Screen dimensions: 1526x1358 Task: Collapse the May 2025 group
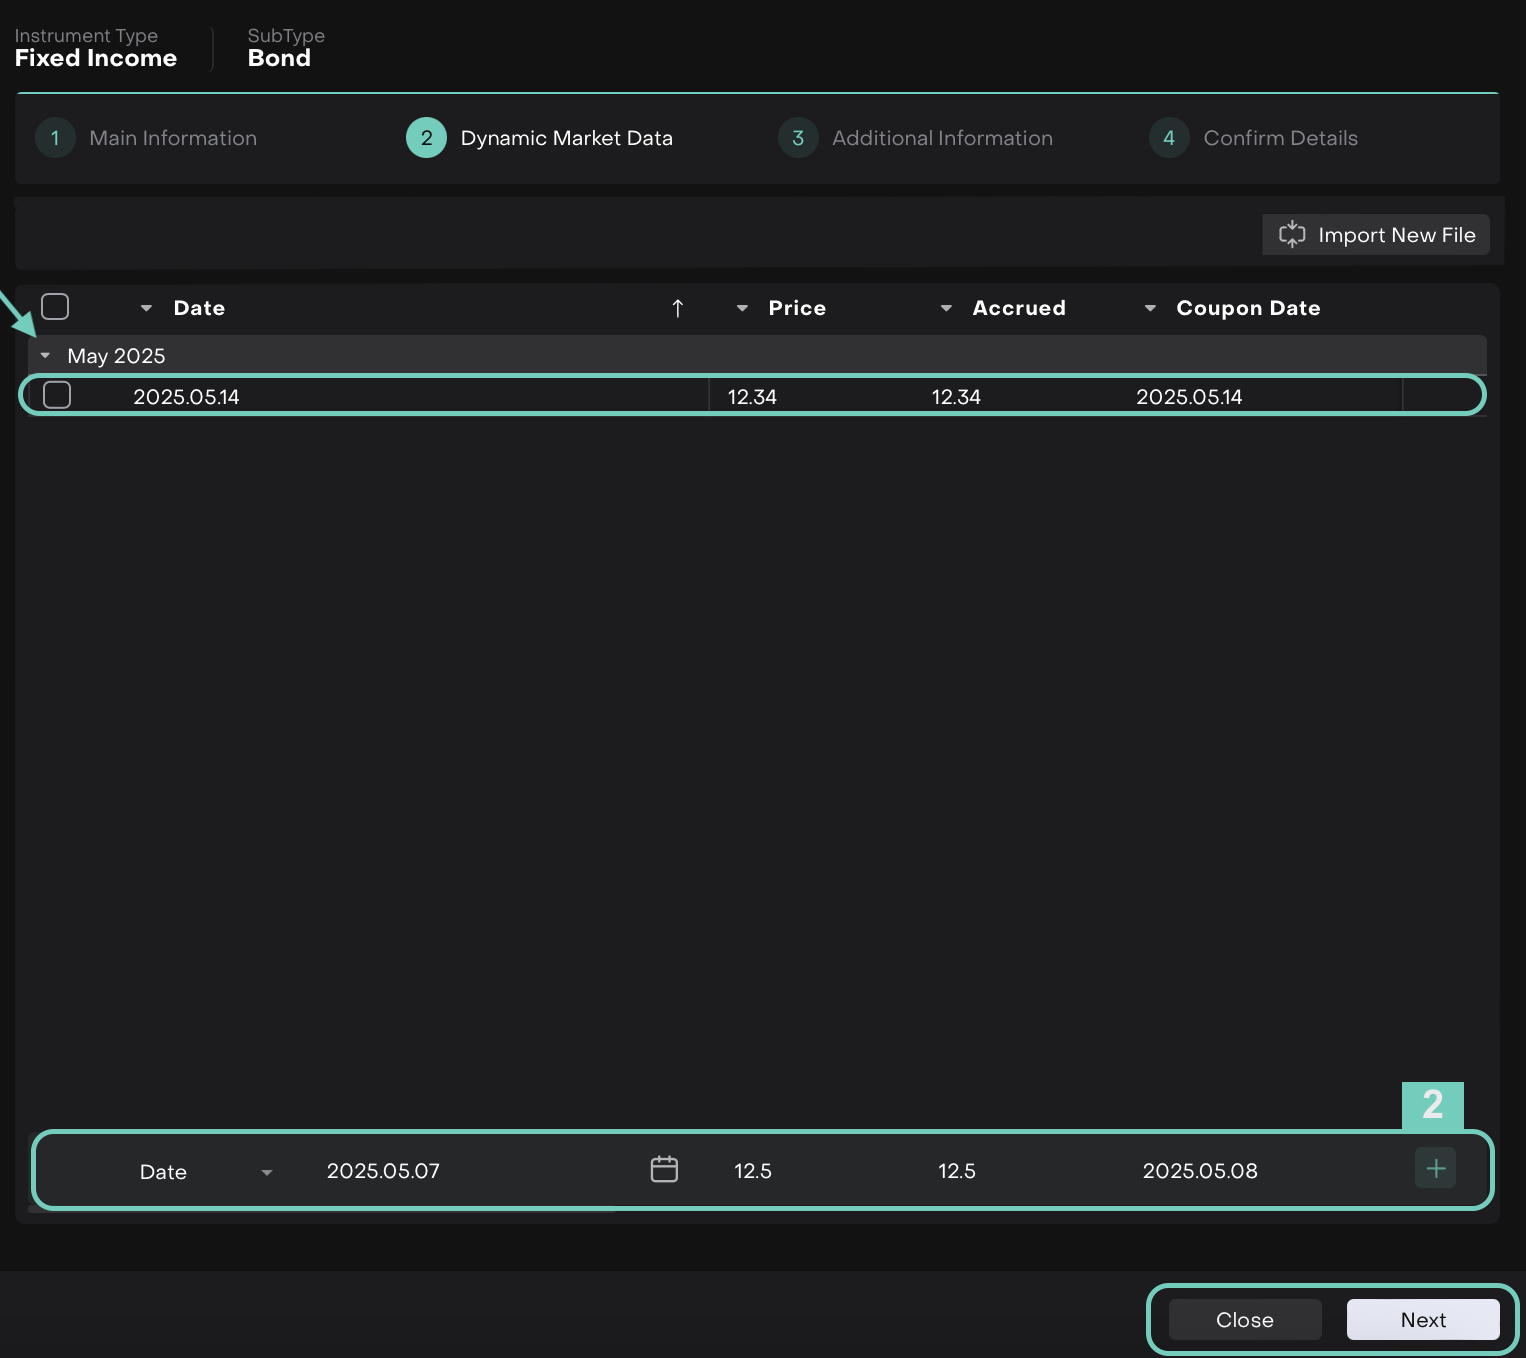(x=45, y=356)
